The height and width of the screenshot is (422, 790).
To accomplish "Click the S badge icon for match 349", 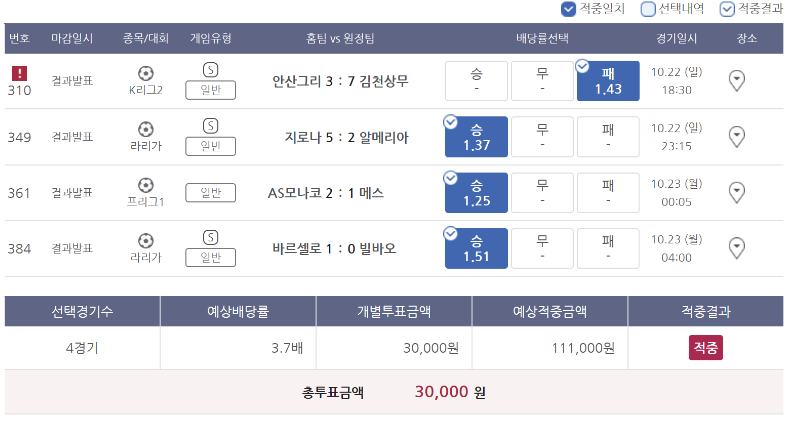I will click(210, 125).
